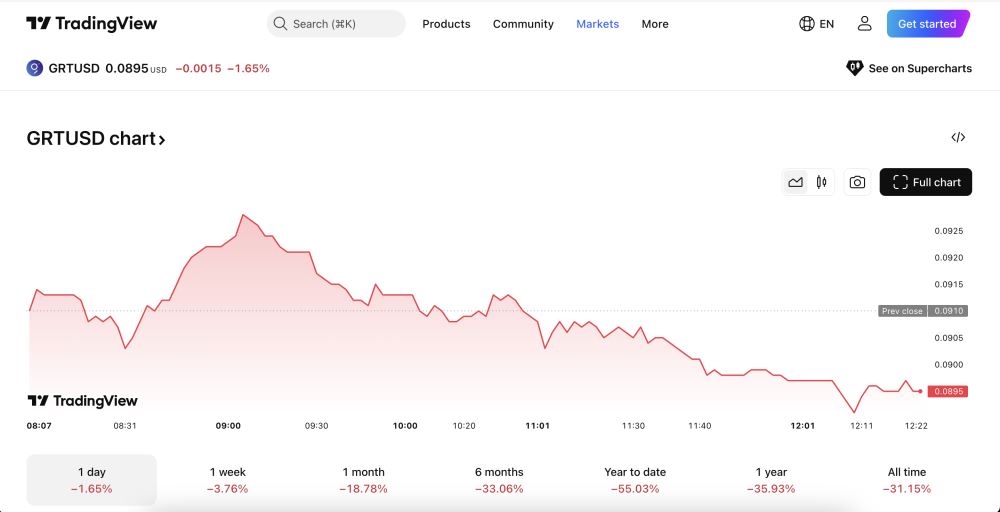Select the 1 week time range

[228, 480]
